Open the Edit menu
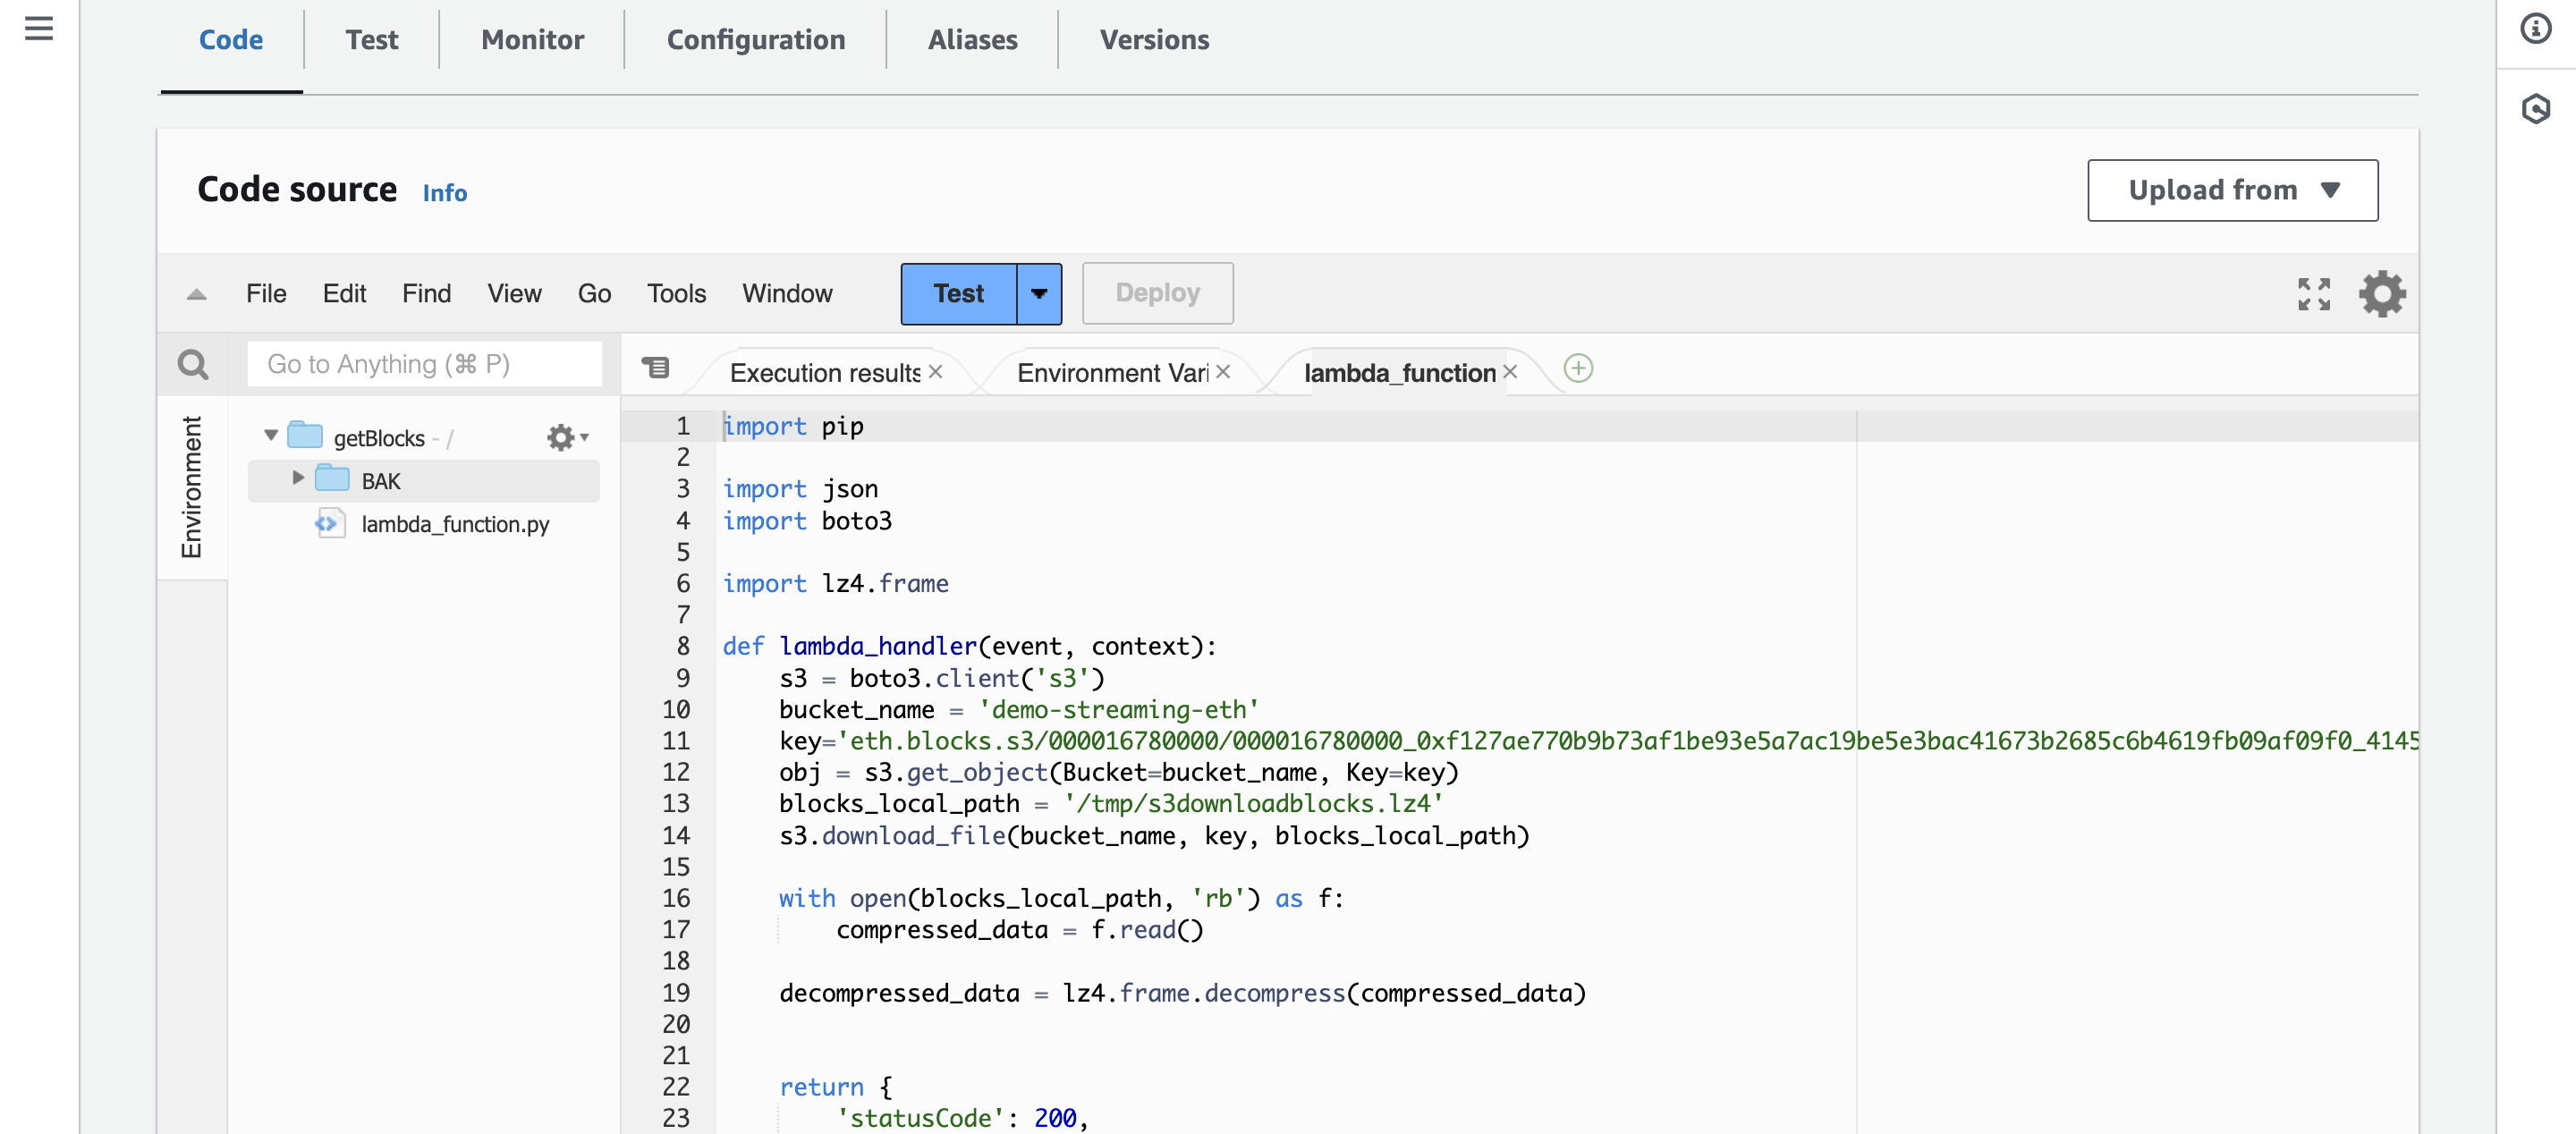 click(344, 294)
